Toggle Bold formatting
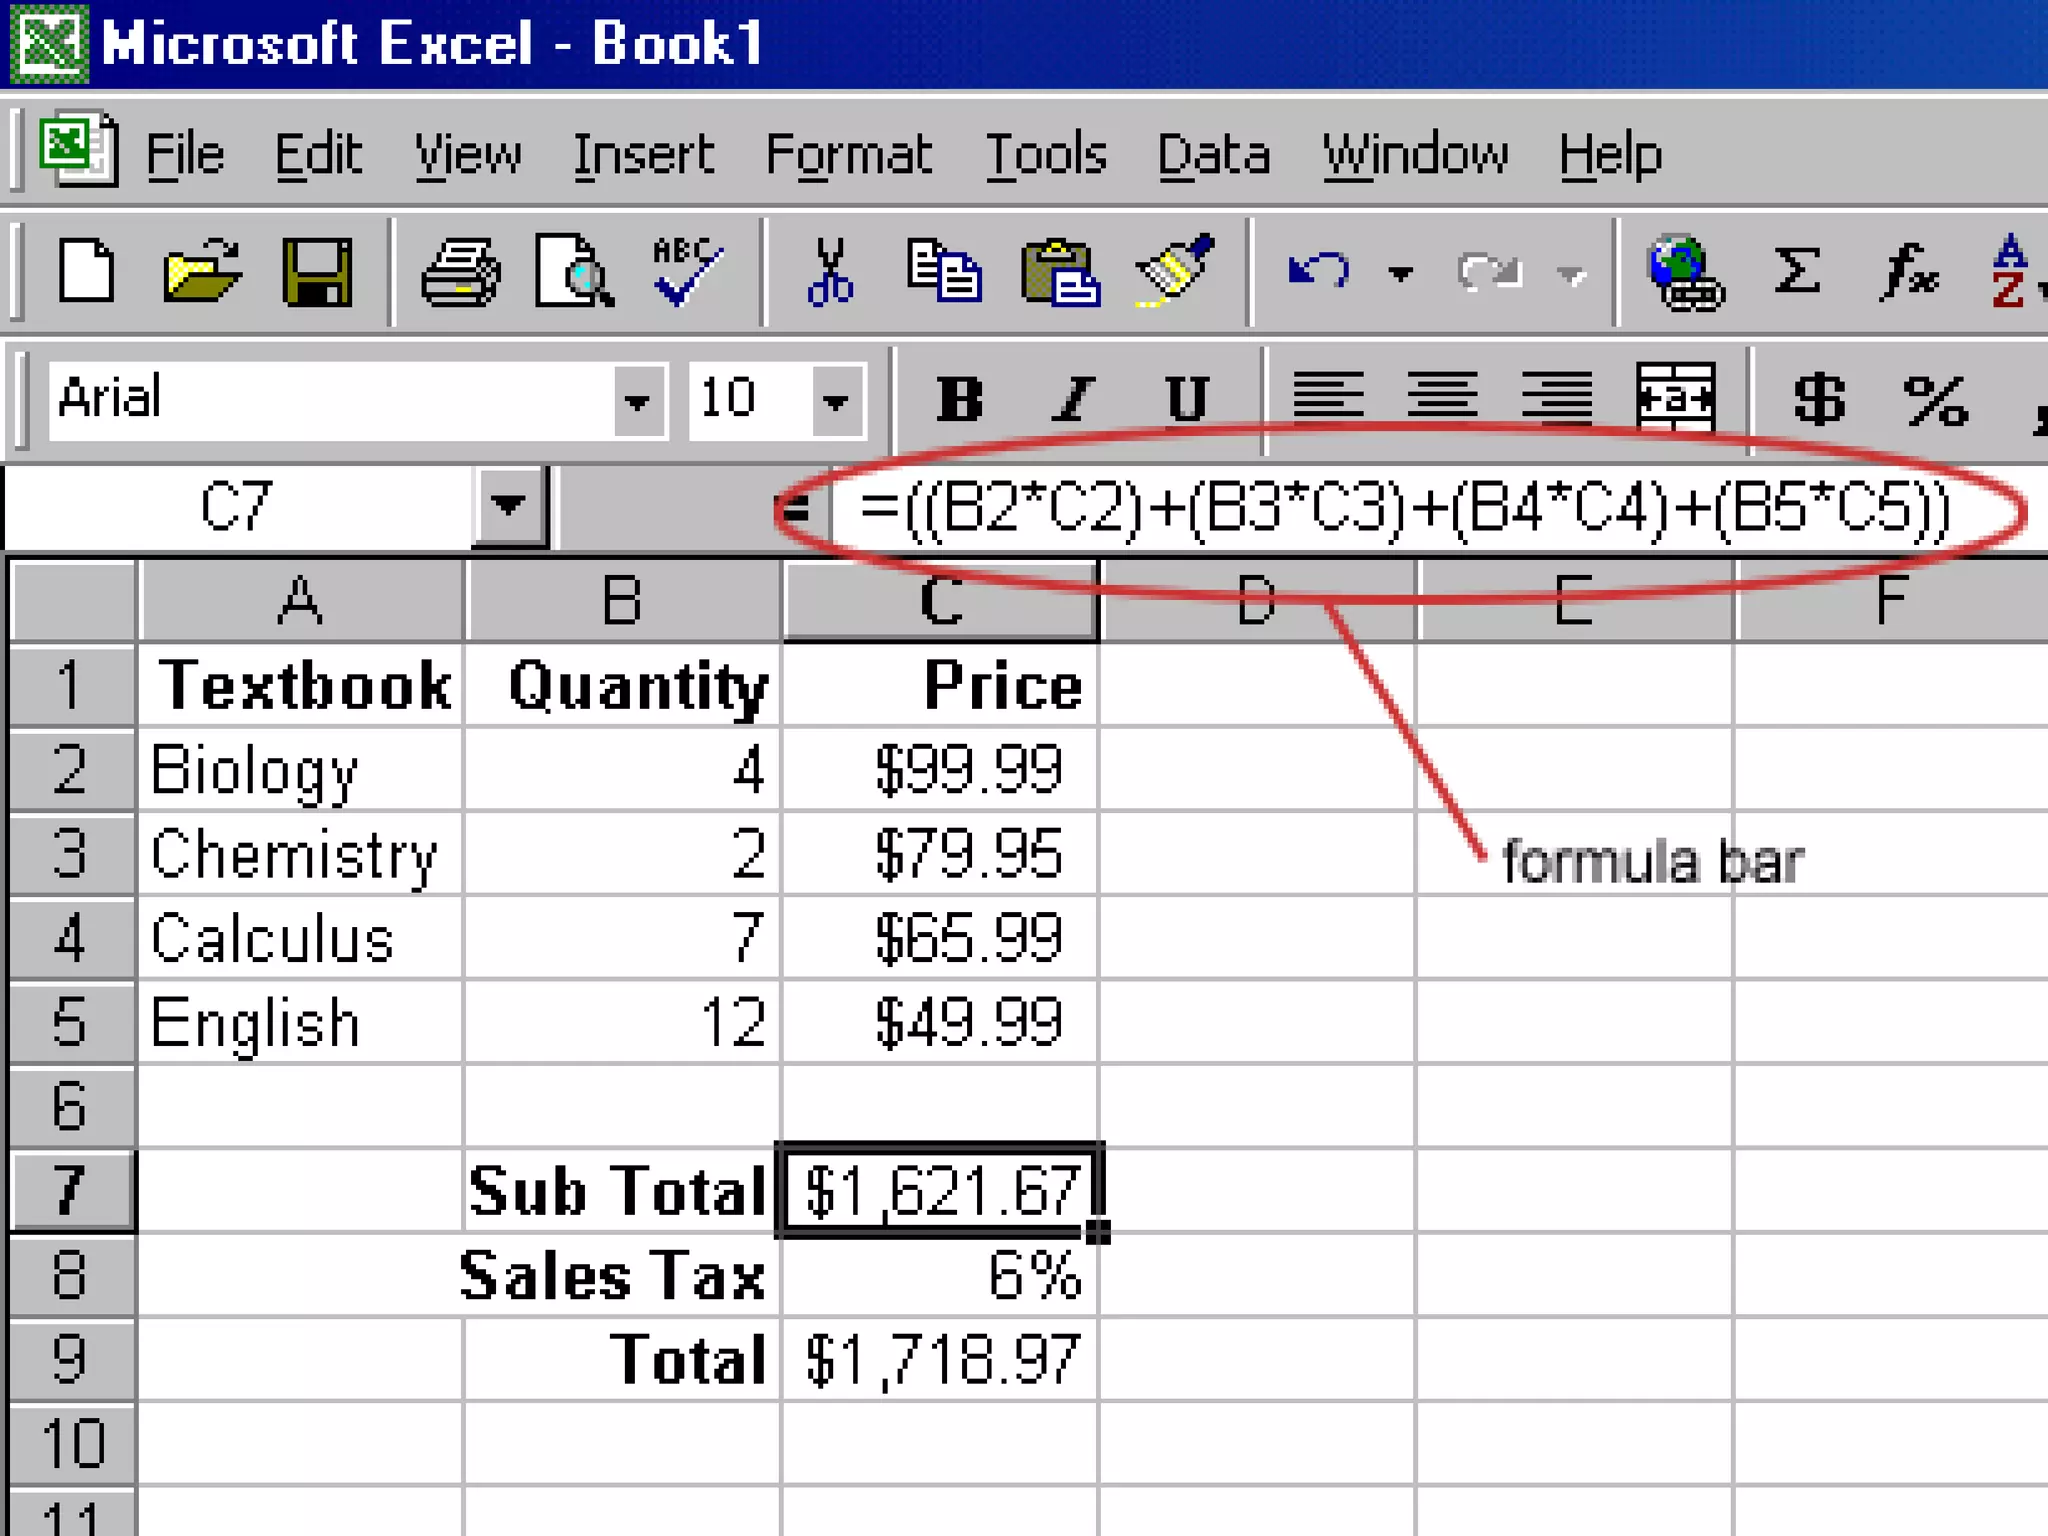 click(x=959, y=400)
